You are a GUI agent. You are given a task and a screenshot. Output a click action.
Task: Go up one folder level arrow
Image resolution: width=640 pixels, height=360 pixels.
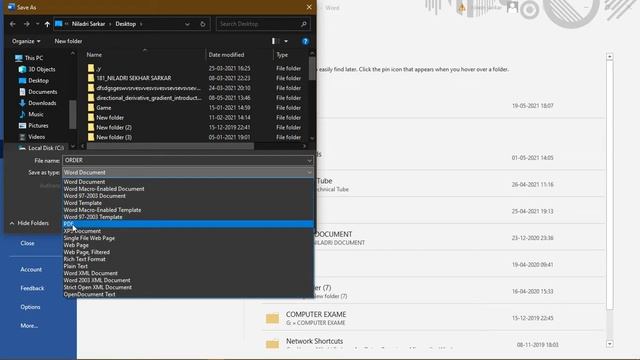tap(47, 24)
